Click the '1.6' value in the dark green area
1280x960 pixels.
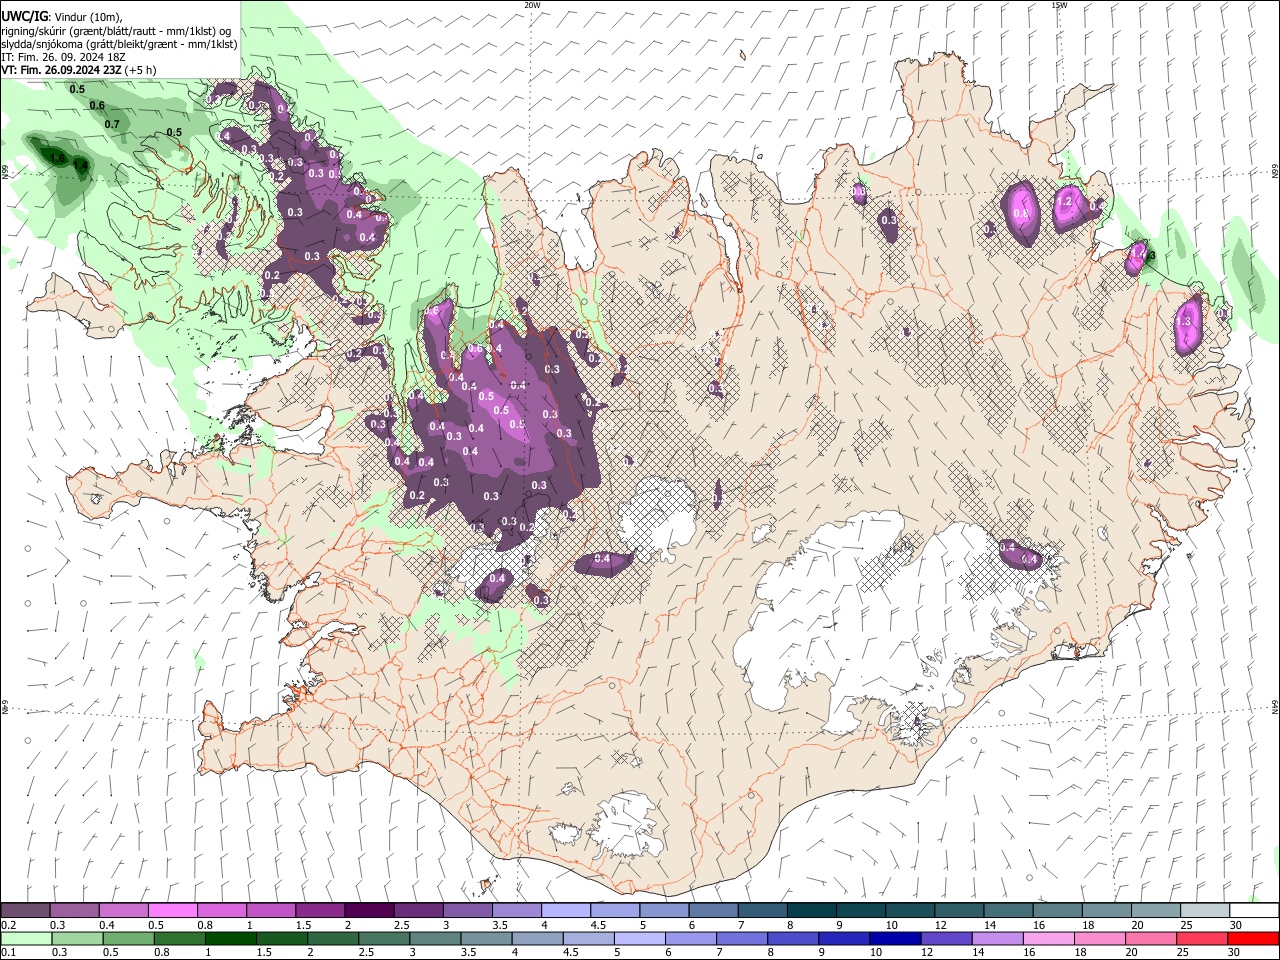coord(57,158)
